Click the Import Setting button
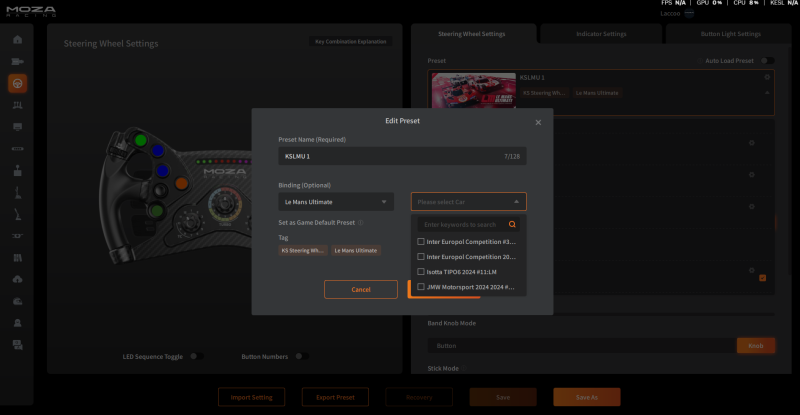The width and height of the screenshot is (800, 415). (x=252, y=397)
